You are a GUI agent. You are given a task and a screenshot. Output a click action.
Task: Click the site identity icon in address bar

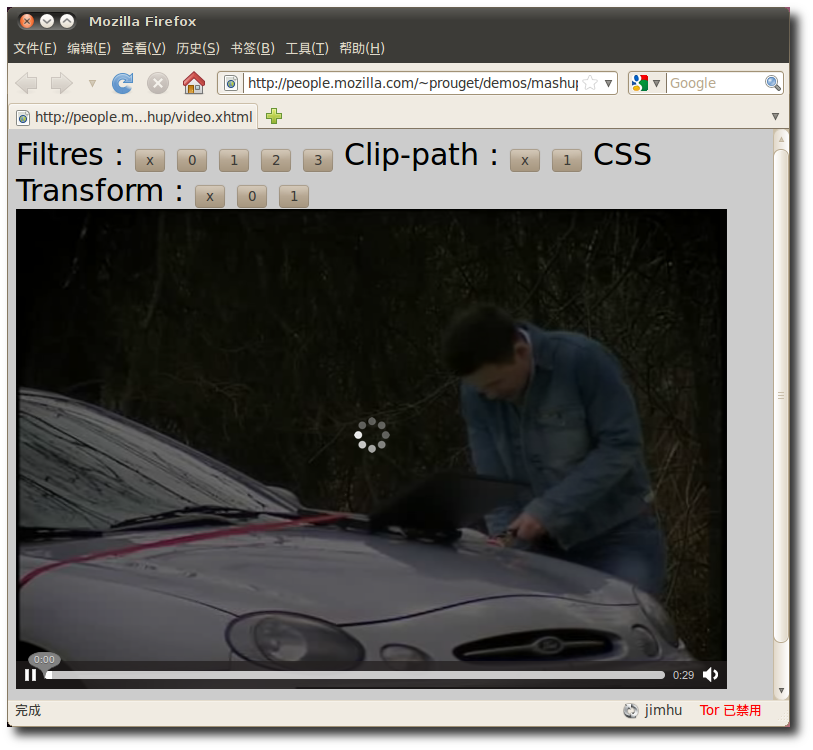[x=231, y=83]
